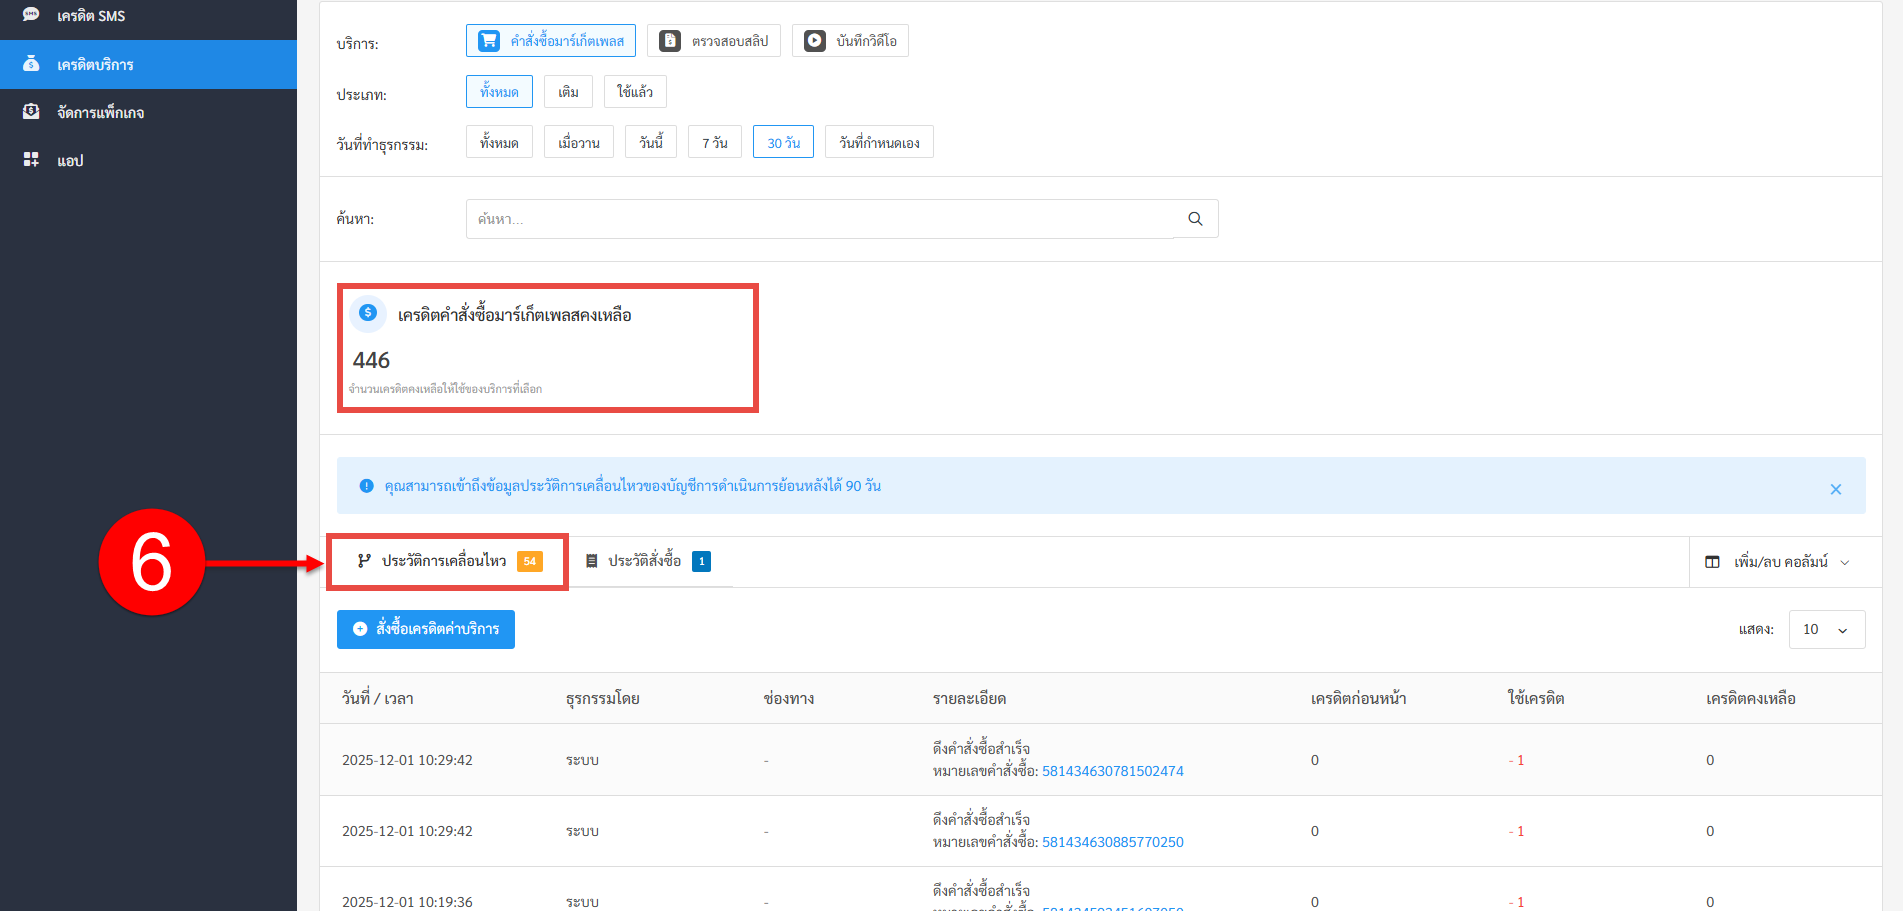Viewport: 1903px width, 911px height.
Task: Click the package management sidebar icon
Action: pyautogui.click(x=31, y=112)
